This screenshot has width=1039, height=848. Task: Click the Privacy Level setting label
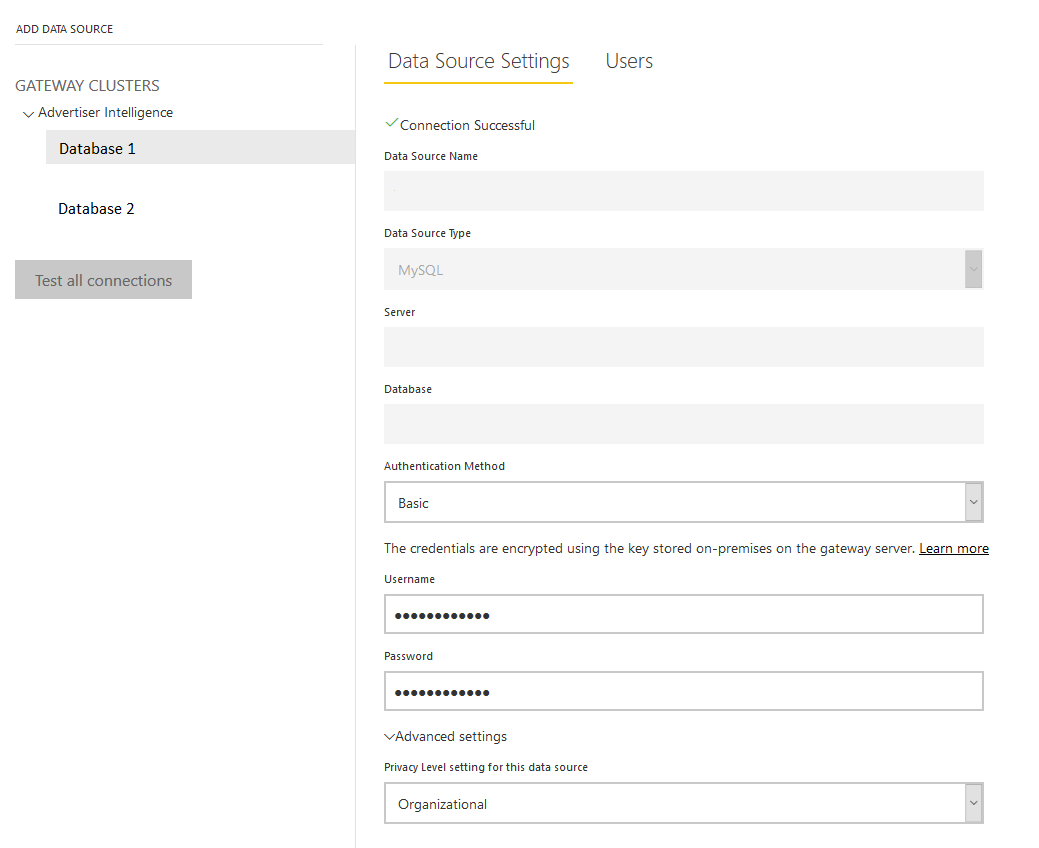[486, 767]
